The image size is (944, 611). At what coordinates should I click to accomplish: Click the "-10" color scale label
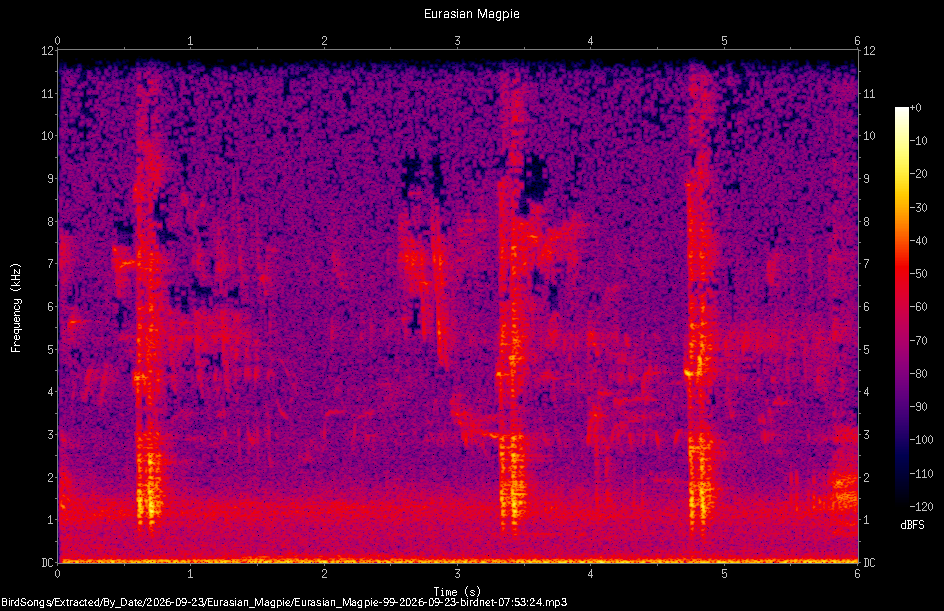[x=918, y=141]
